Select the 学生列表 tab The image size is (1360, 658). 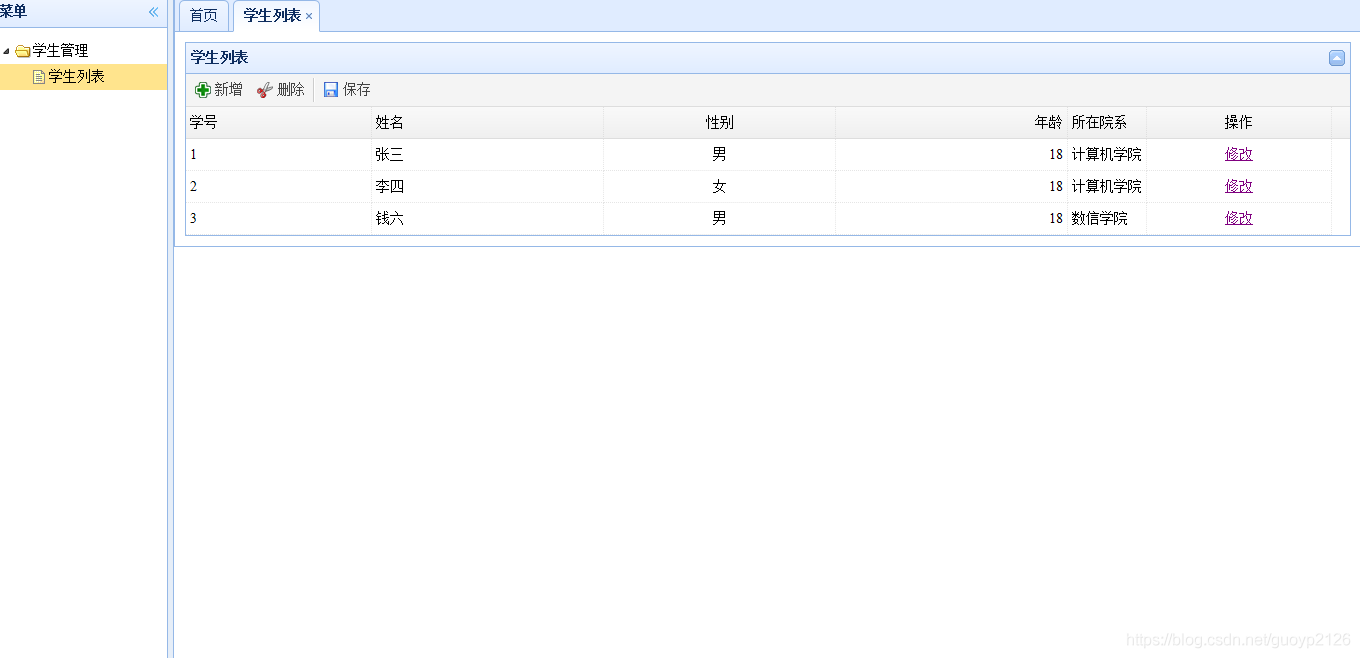pyautogui.click(x=271, y=16)
